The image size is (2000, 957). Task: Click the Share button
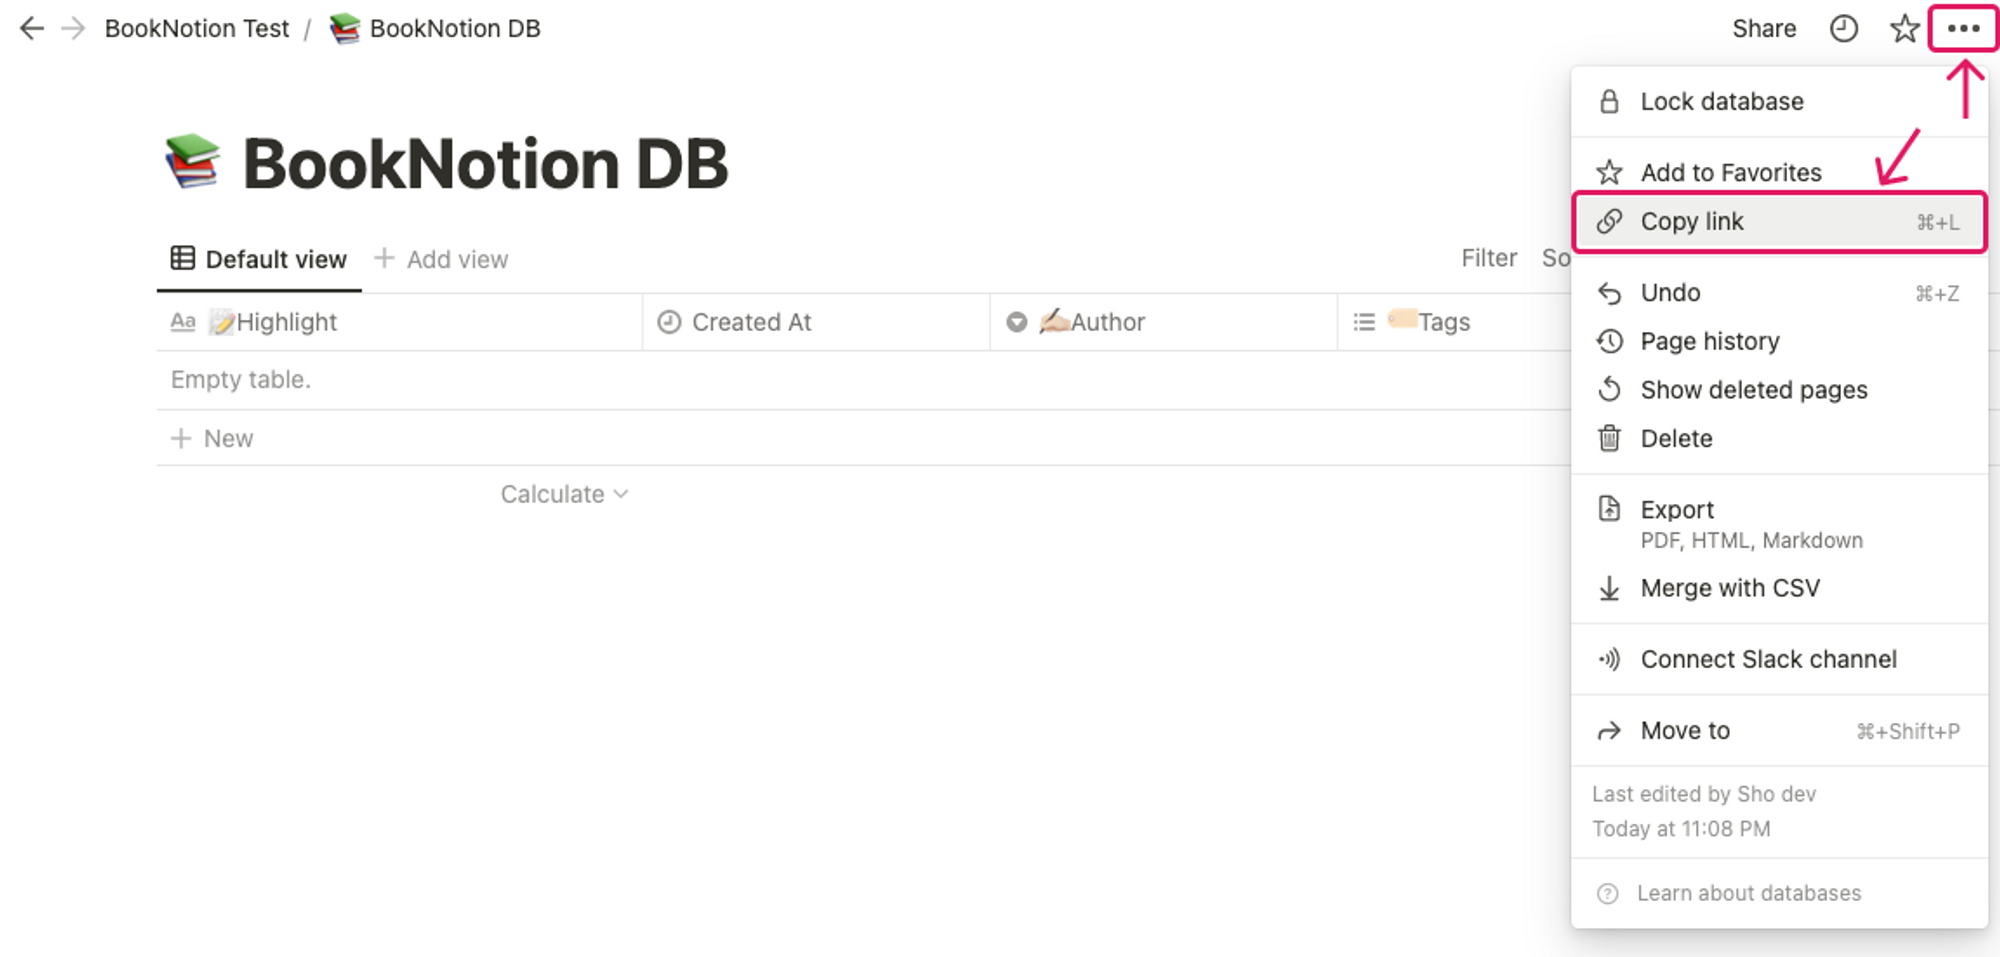click(1764, 28)
